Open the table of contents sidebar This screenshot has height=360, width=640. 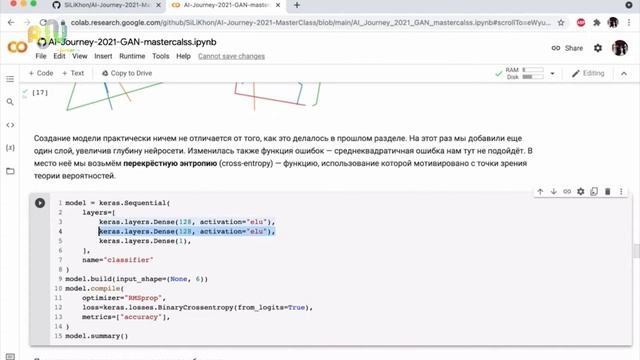pos(10,79)
